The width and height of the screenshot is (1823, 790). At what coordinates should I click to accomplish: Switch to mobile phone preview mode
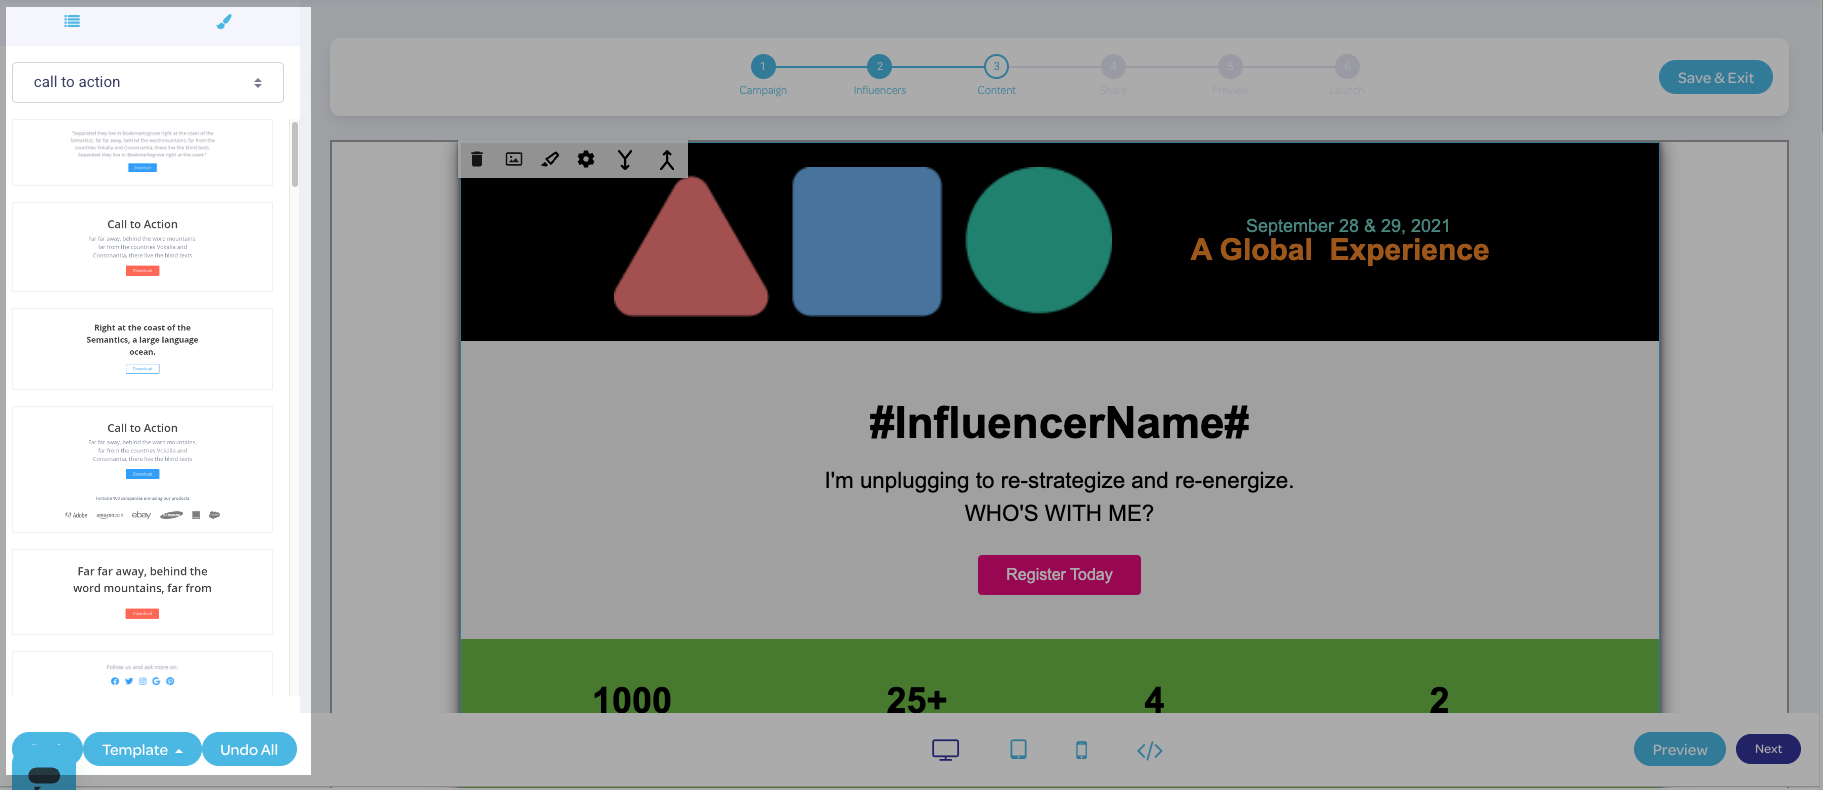(x=1081, y=750)
